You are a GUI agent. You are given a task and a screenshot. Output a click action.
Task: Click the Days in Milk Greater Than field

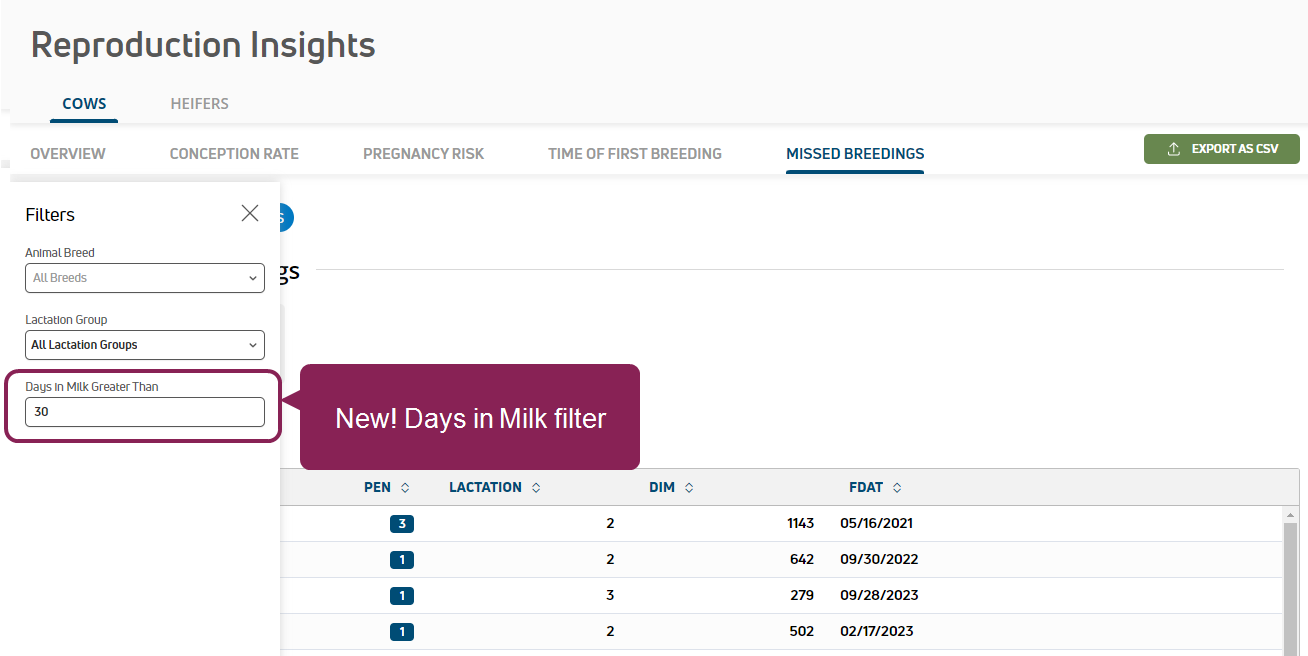145,412
